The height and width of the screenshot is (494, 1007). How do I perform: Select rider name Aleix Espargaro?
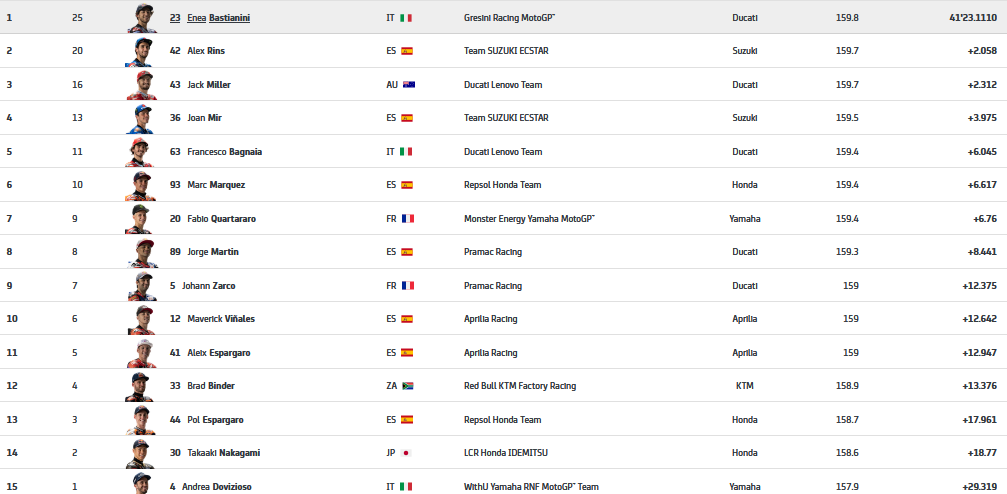tap(218, 353)
